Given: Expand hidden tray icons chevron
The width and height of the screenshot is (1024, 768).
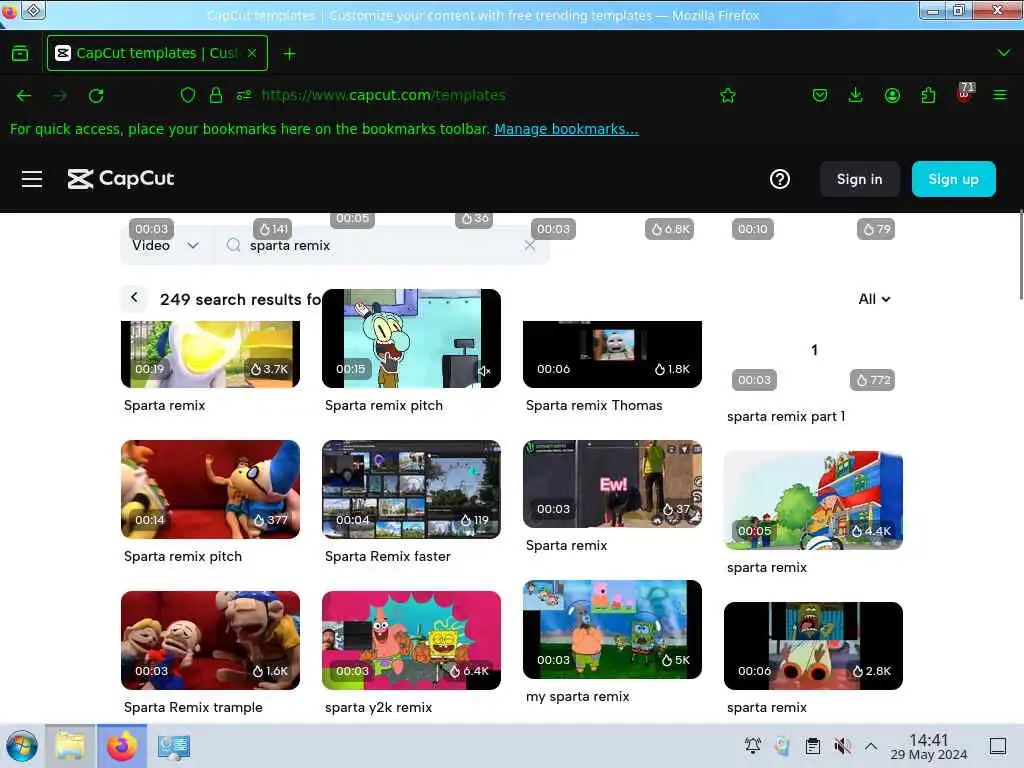Looking at the screenshot, I should [x=871, y=746].
